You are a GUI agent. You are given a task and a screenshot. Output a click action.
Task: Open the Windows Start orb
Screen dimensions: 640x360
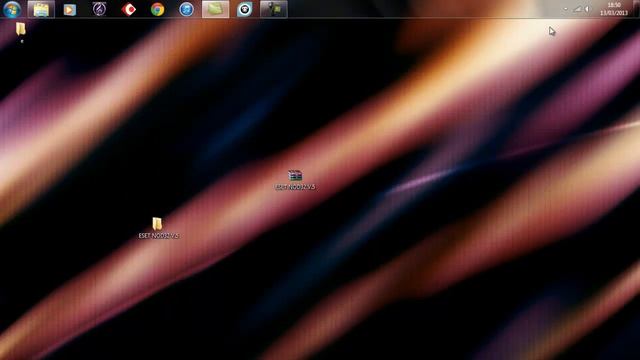(12, 9)
